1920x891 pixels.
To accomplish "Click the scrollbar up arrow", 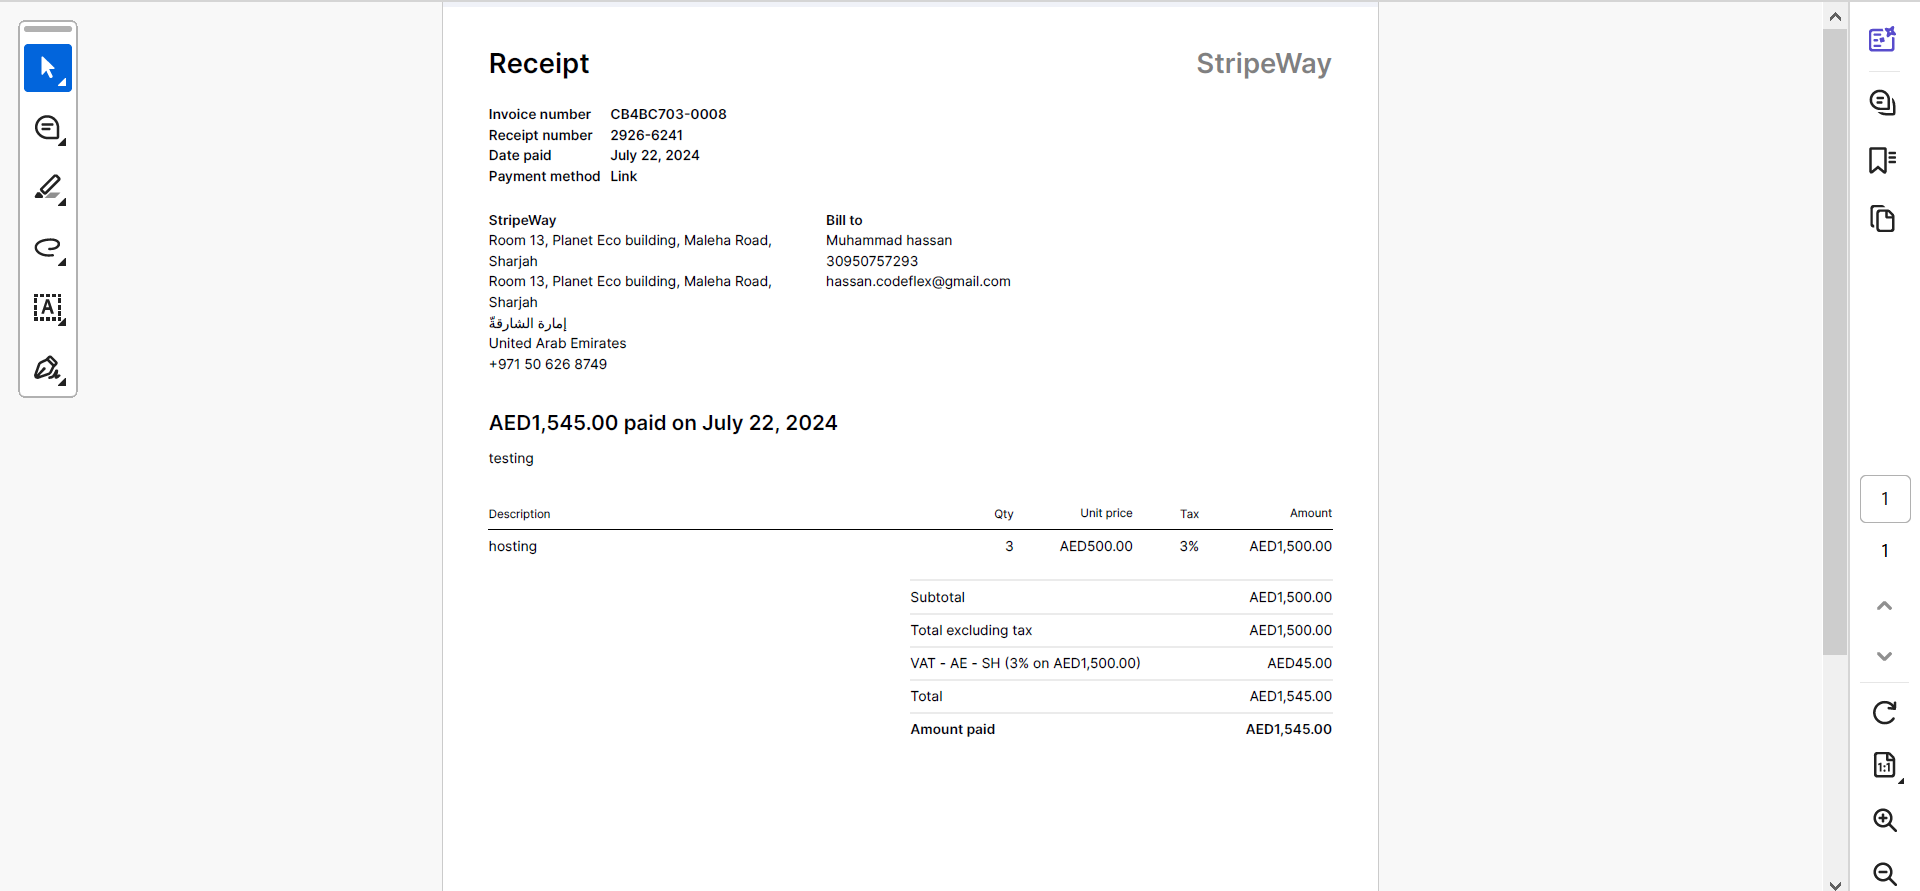I will tap(1835, 16).
